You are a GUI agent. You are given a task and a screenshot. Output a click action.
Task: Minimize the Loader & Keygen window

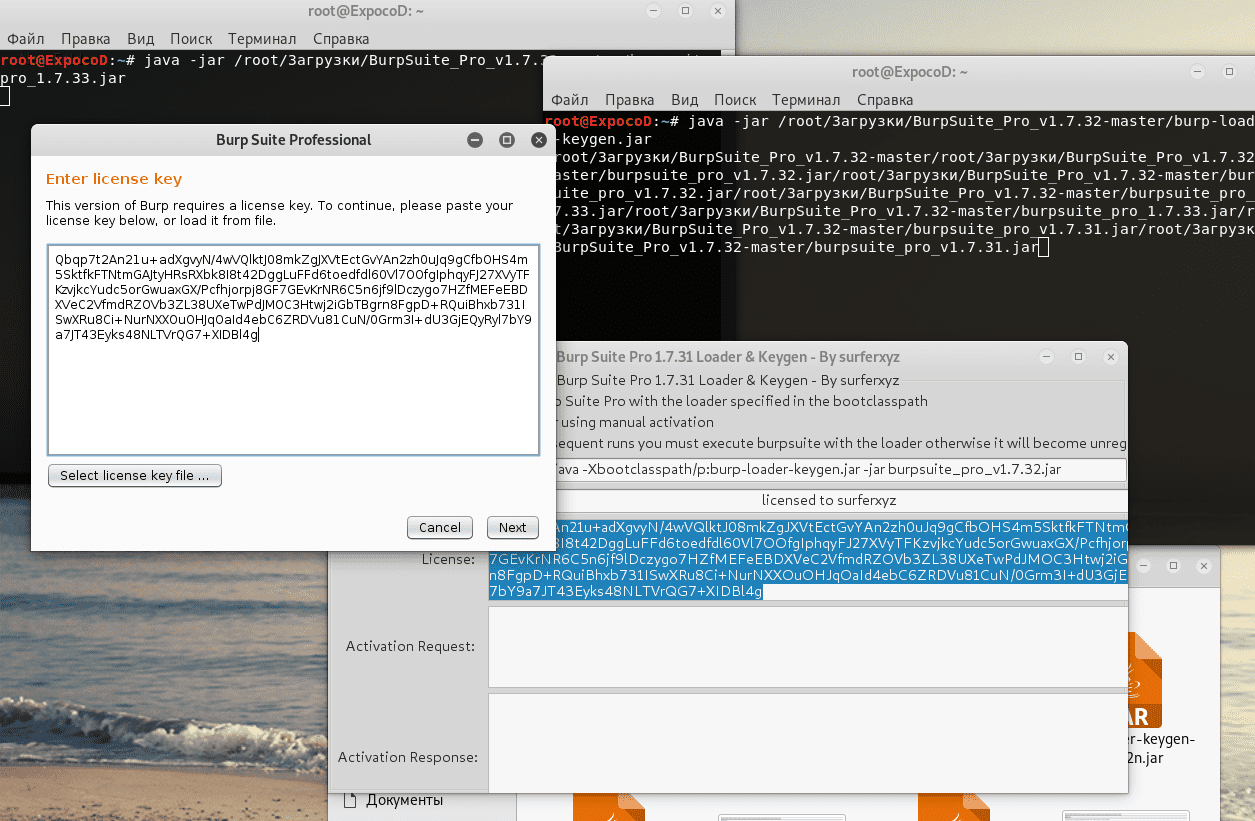[1047, 357]
